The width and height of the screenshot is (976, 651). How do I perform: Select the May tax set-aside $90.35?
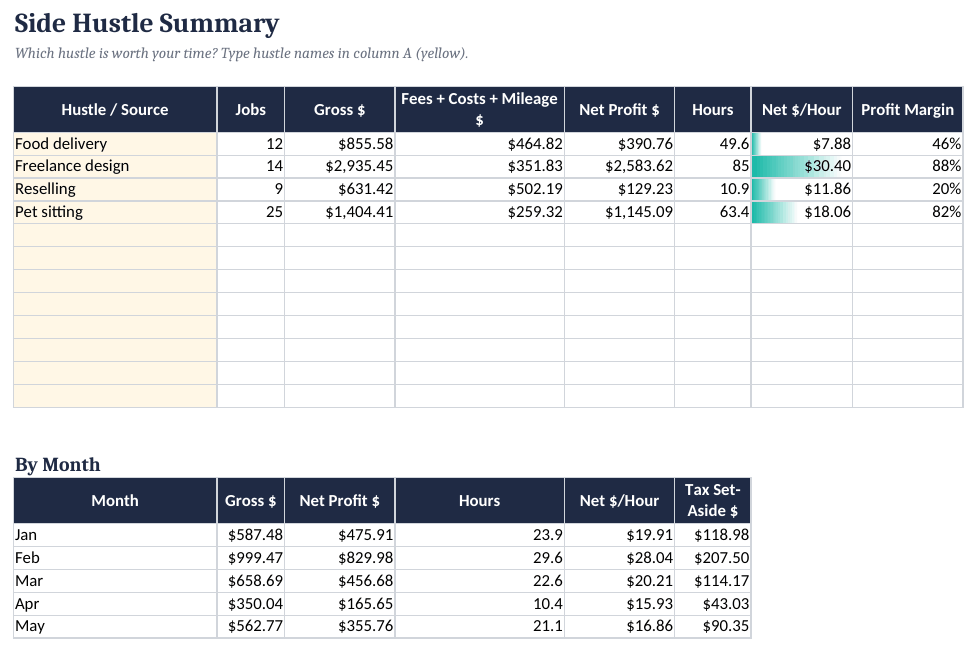tap(713, 626)
